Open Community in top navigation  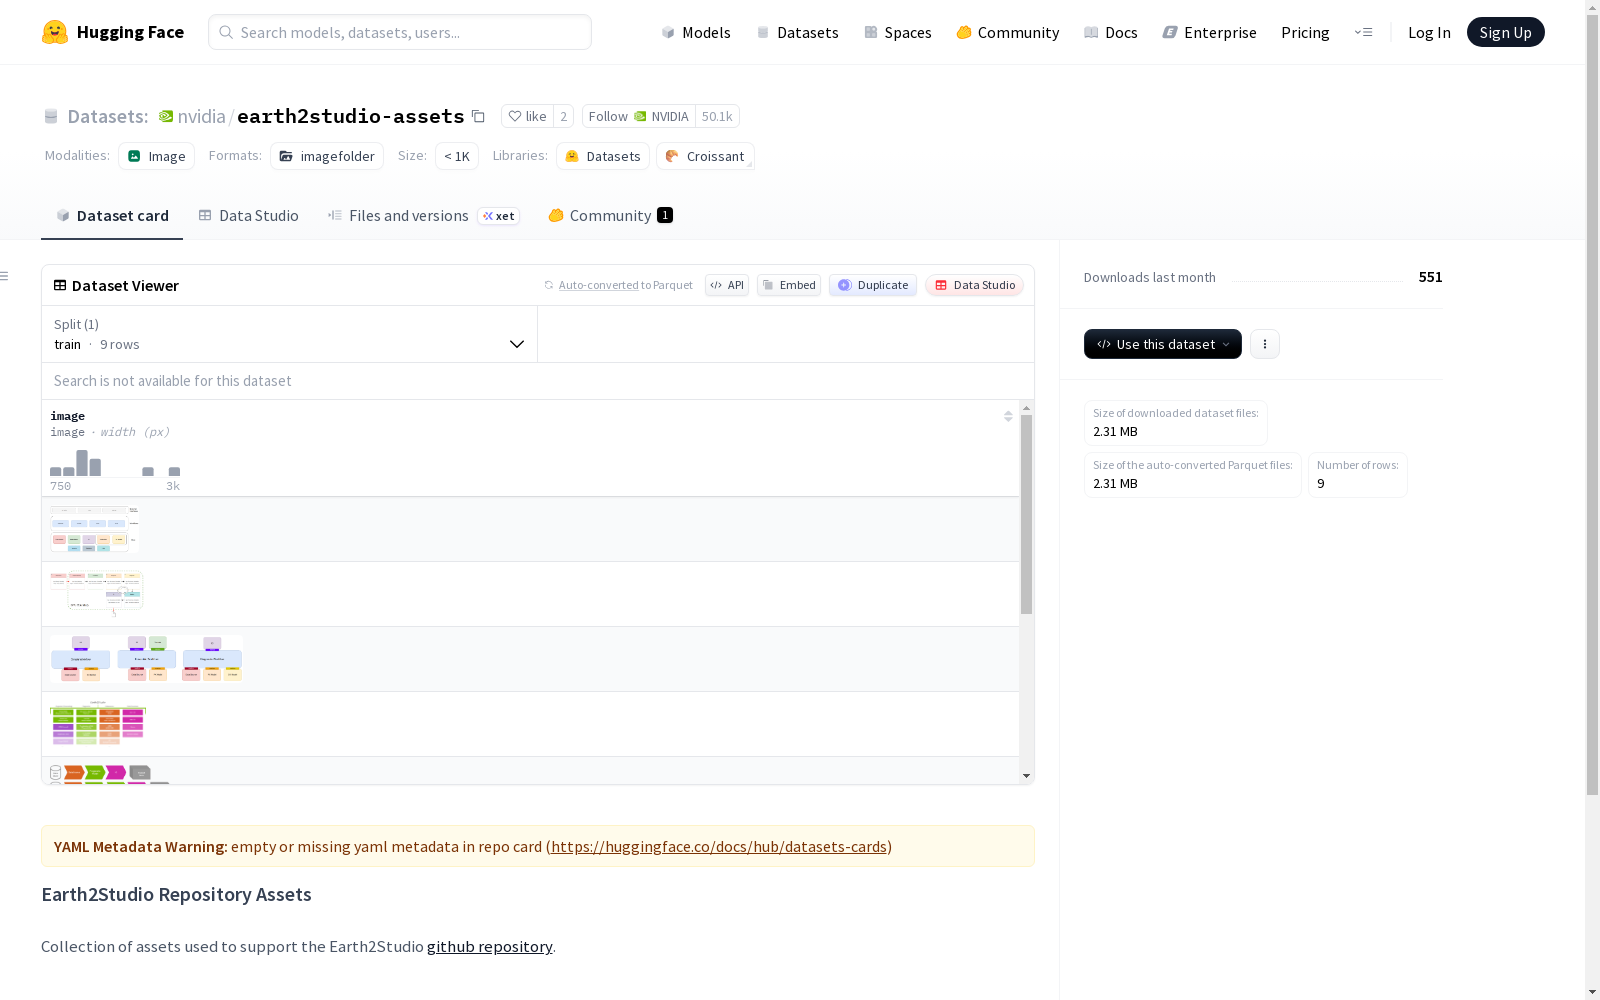pyautogui.click(x=1007, y=32)
